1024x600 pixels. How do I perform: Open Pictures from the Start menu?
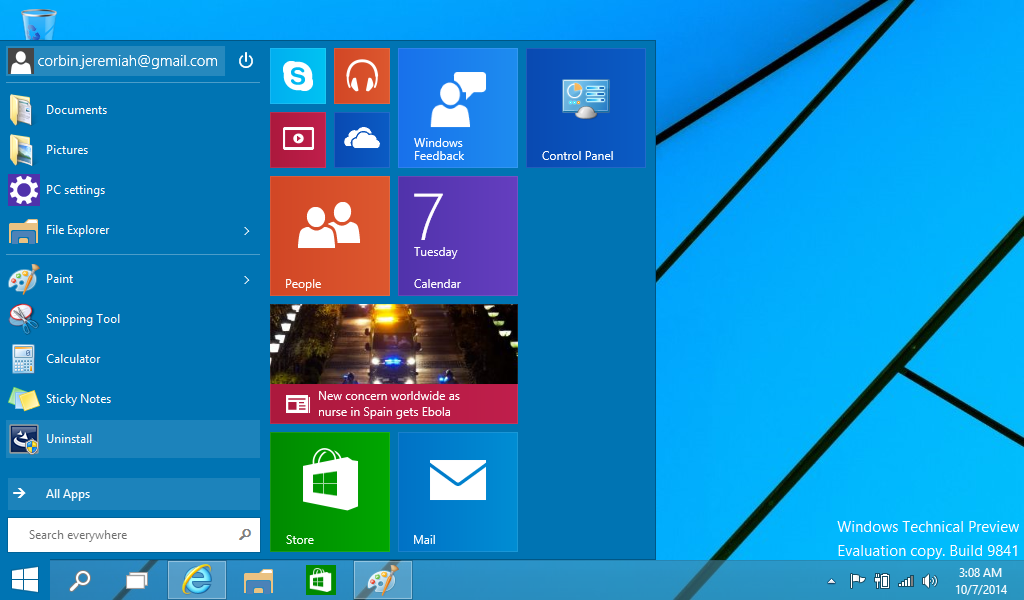click(133, 150)
